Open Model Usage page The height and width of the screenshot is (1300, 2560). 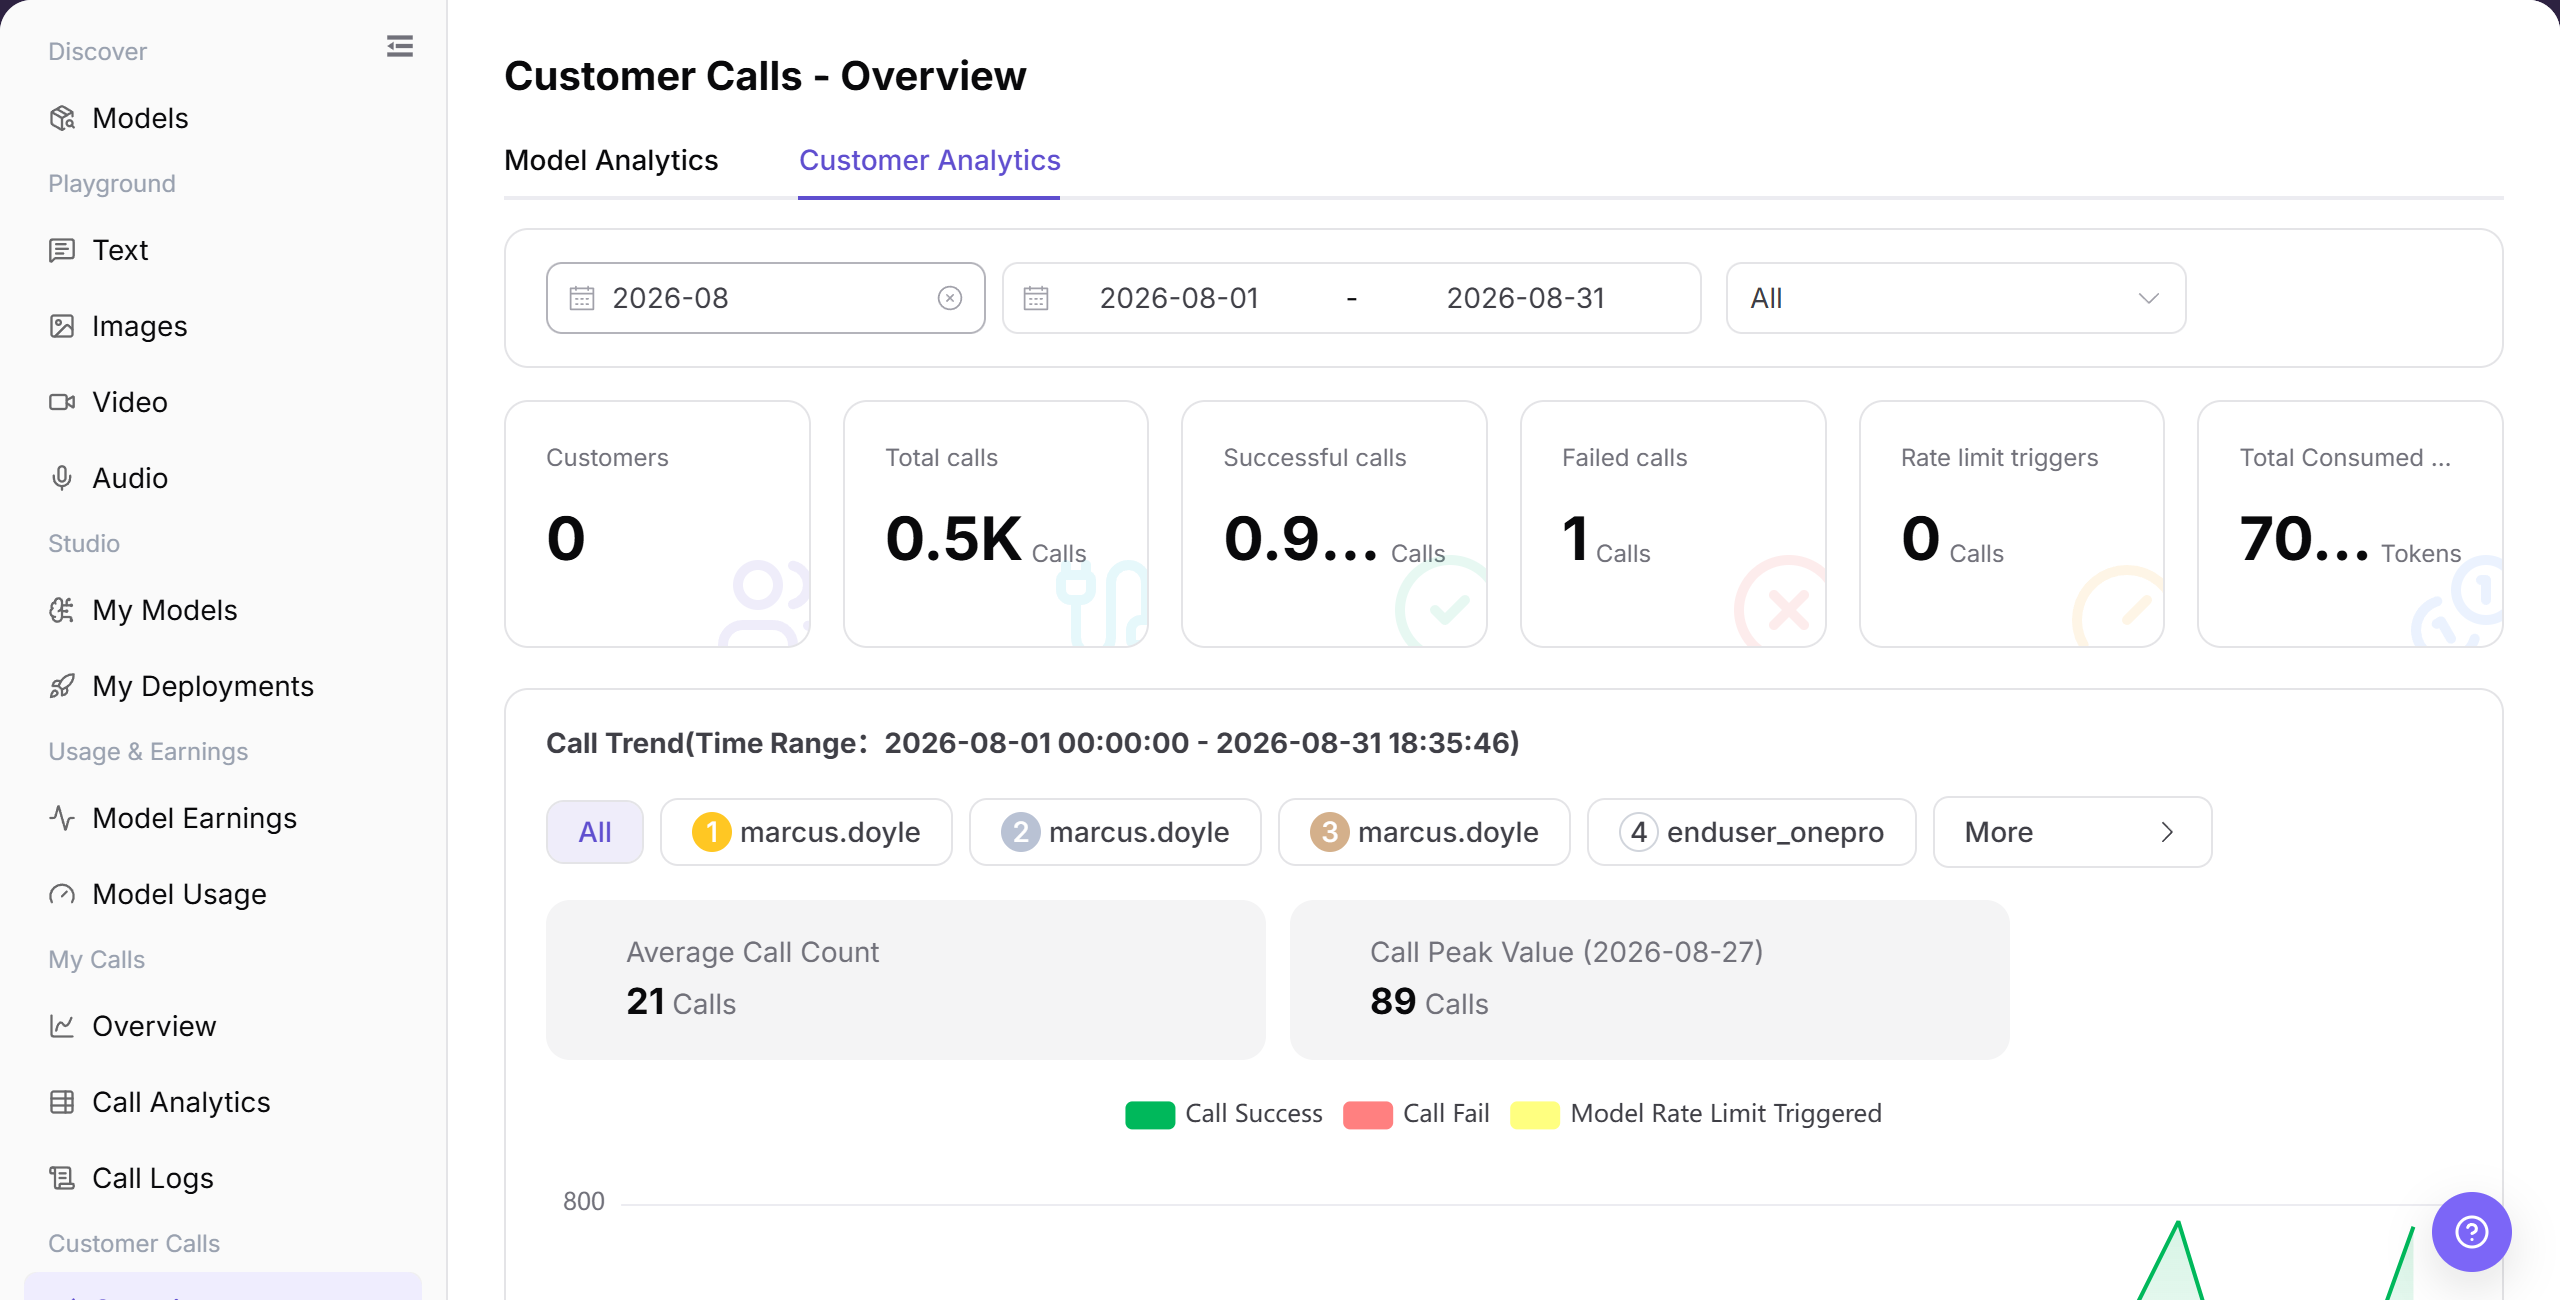158,894
